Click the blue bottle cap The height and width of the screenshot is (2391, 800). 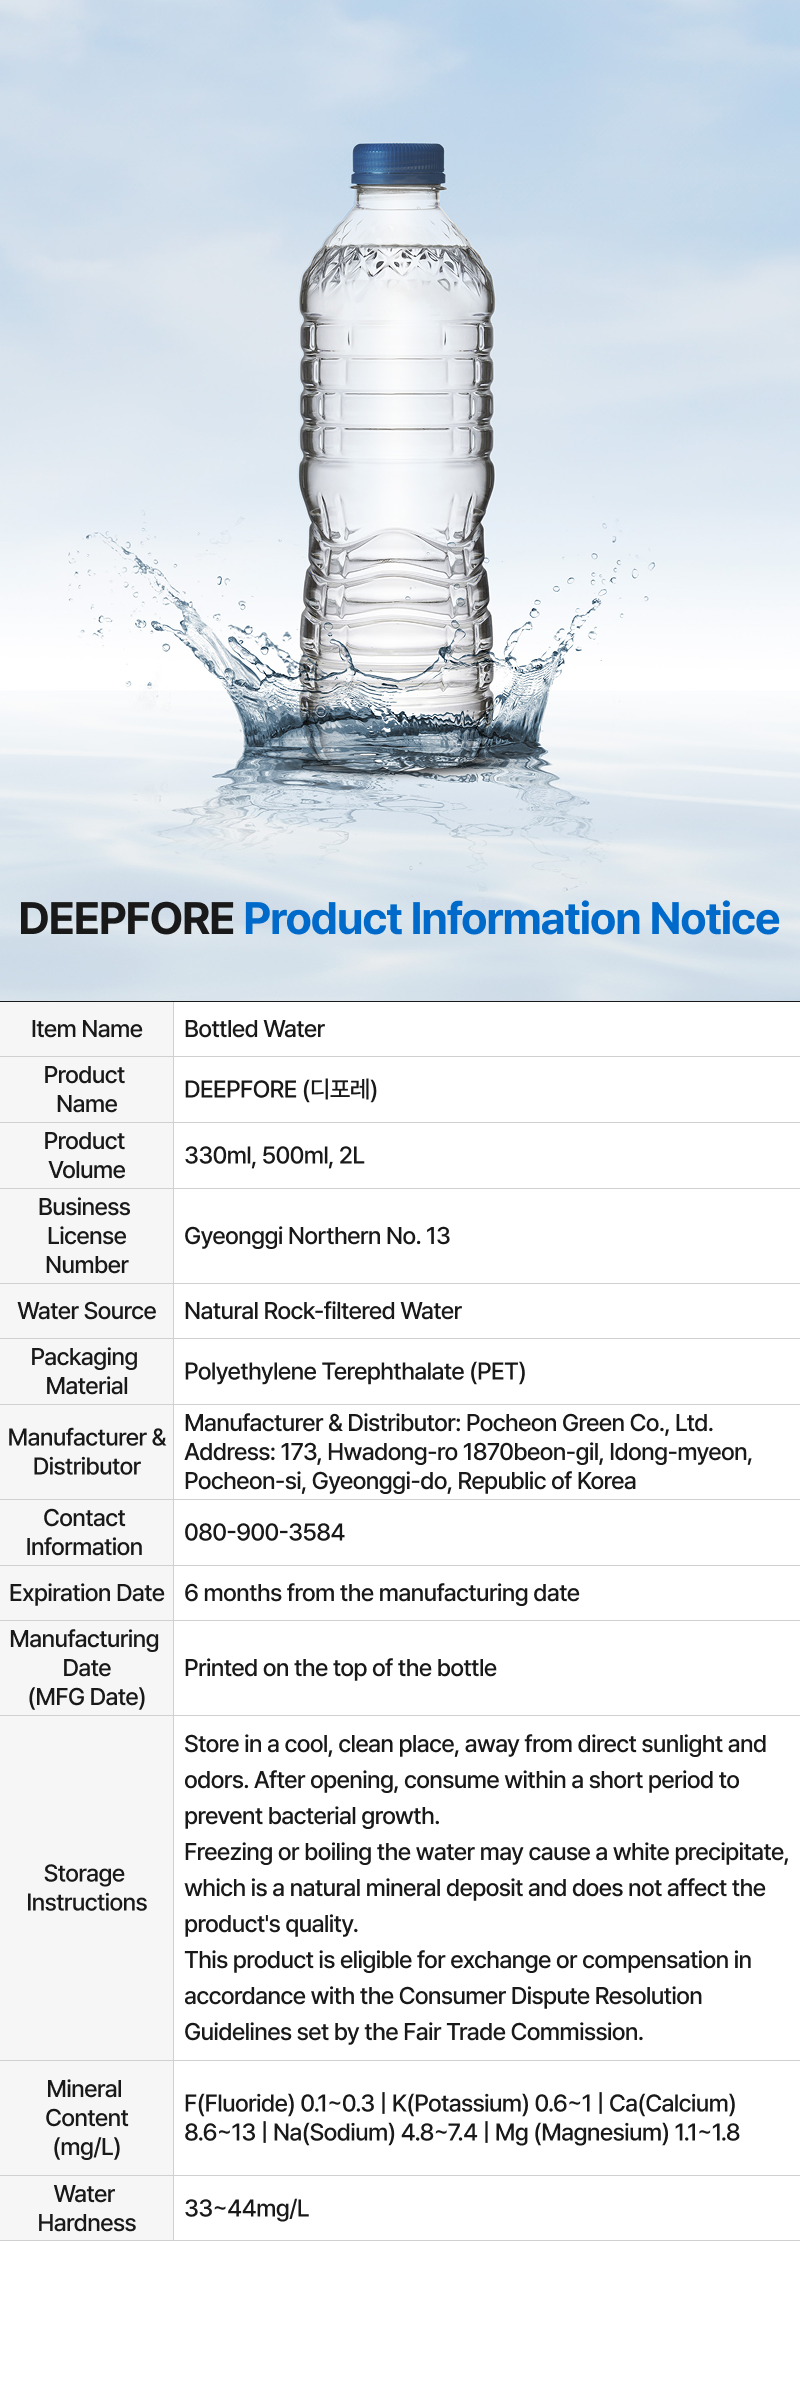[398, 165]
